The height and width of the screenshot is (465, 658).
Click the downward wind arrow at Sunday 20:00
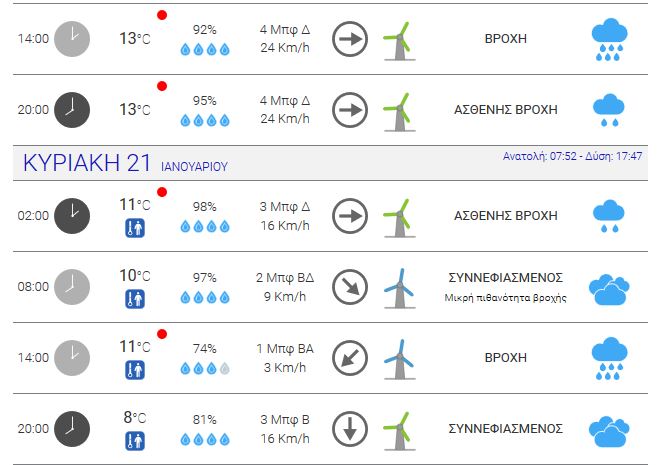[350, 429]
